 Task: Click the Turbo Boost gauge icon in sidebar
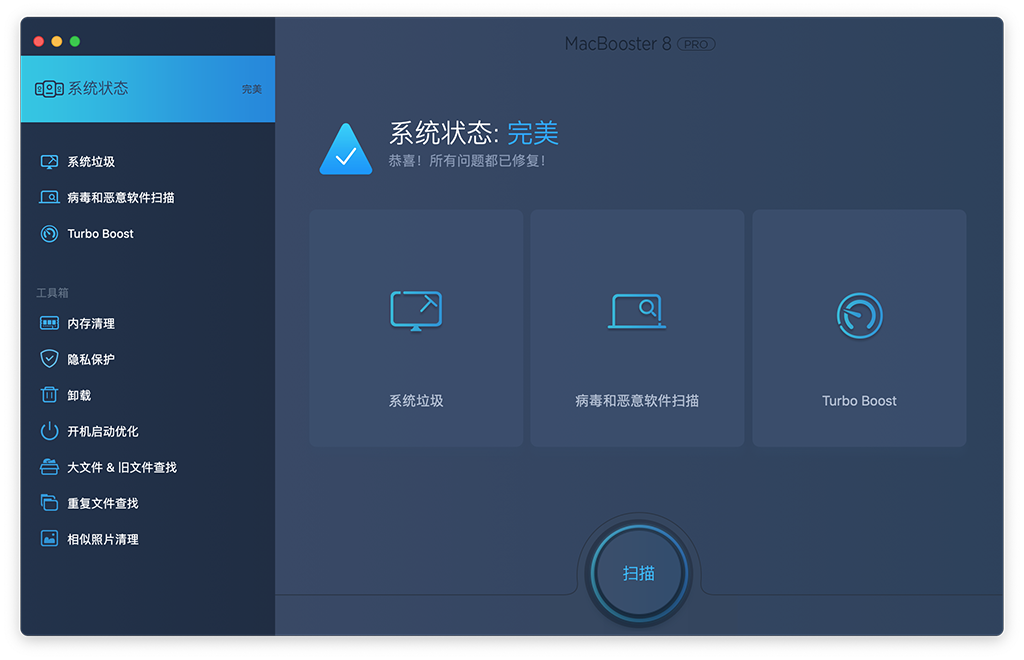click(49, 234)
